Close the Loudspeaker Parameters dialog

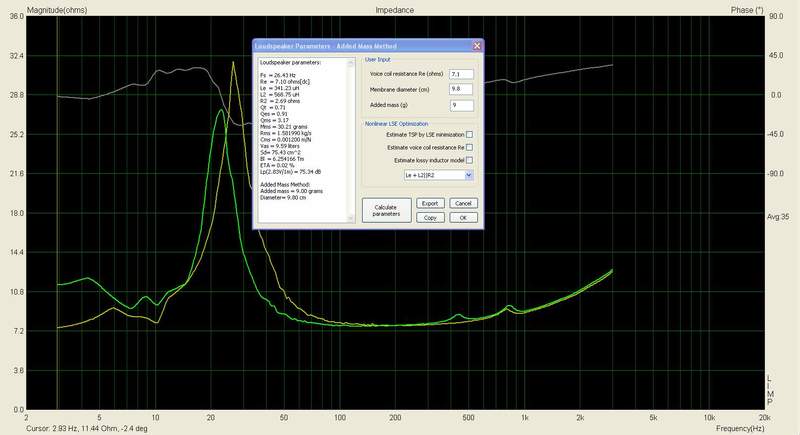pyautogui.click(x=477, y=46)
